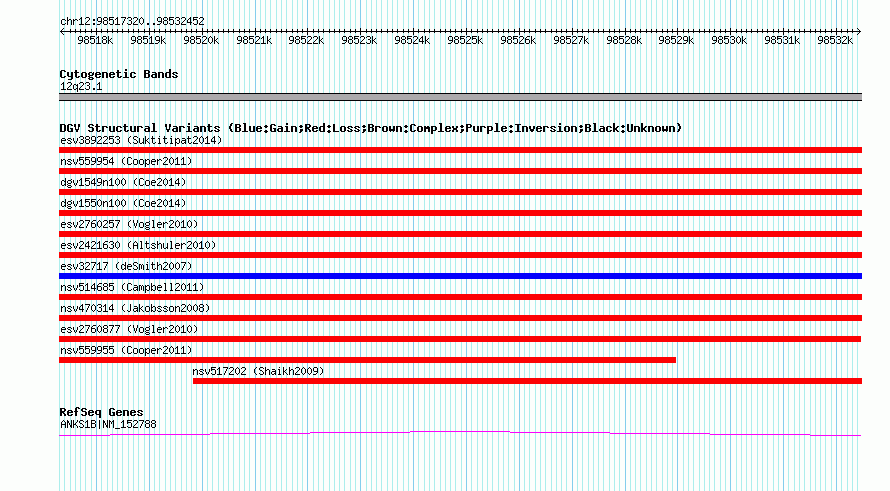Click the RefSeq Genes track title

[101, 412]
